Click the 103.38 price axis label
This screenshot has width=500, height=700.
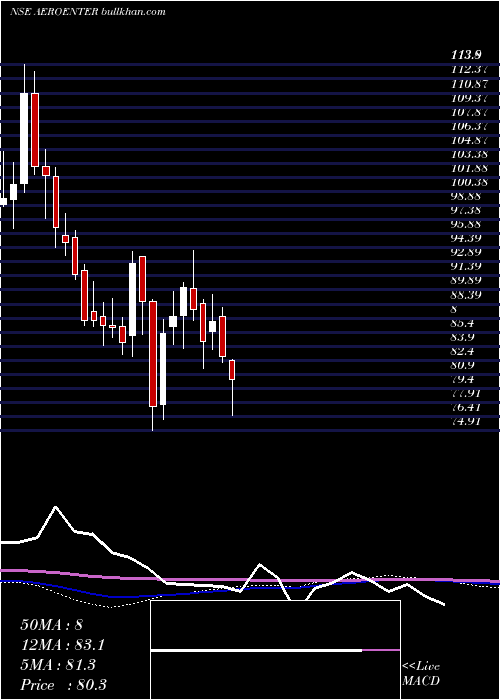[x=469, y=154]
